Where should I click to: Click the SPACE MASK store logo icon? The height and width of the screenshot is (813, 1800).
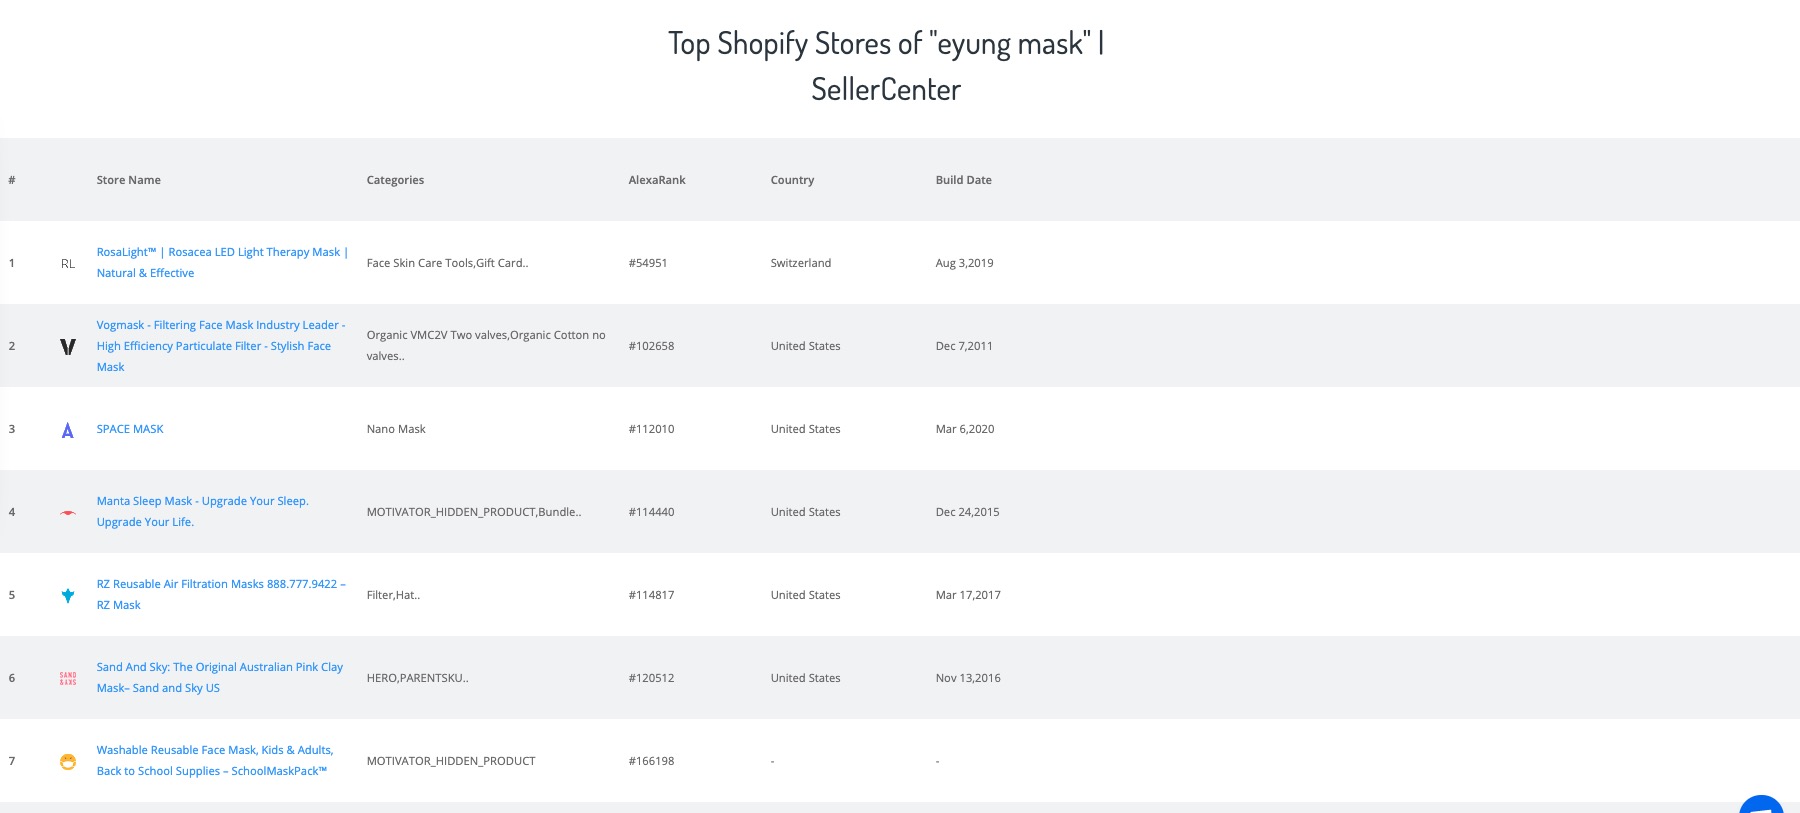tap(68, 430)
